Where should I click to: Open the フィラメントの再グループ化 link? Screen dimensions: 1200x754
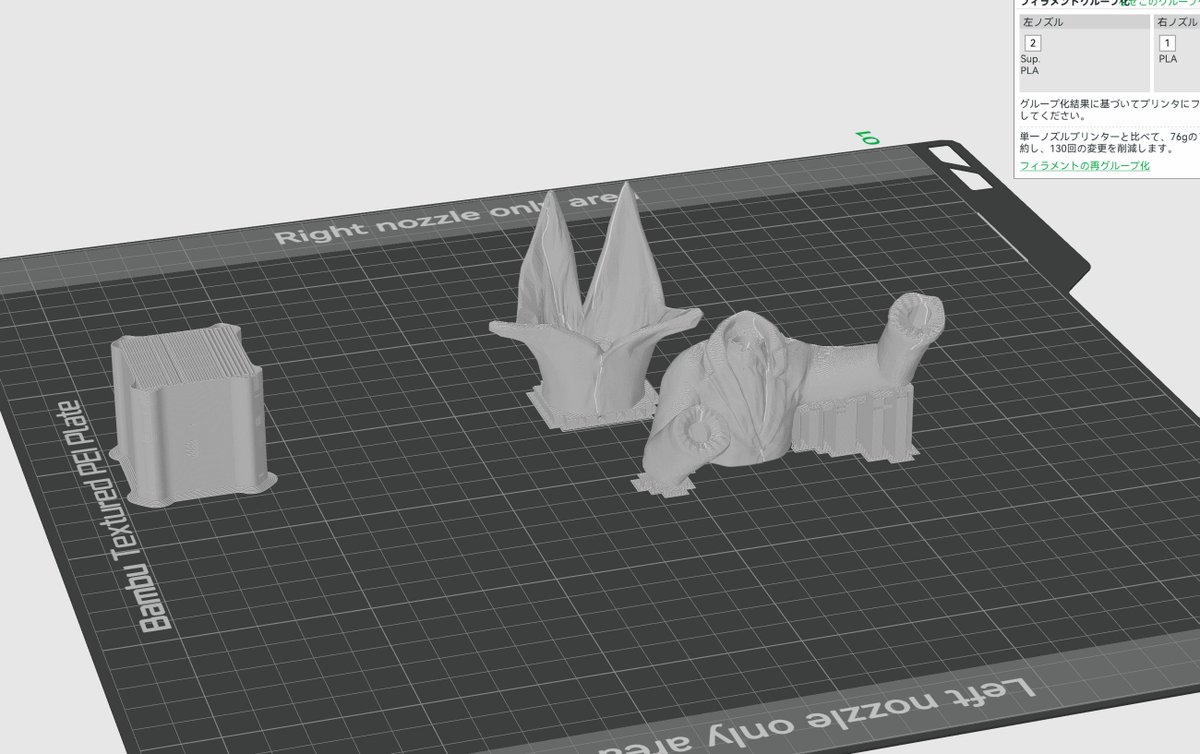click(1085, 165)
